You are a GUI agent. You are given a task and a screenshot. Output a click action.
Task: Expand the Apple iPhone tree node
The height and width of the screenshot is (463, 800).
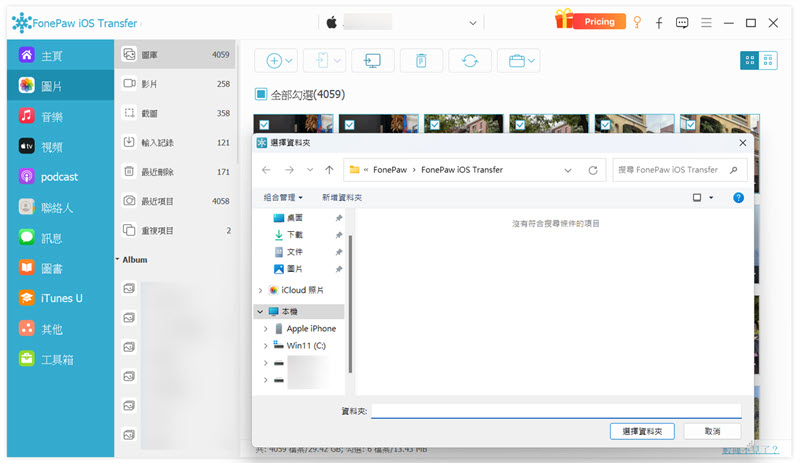[266, 329]
